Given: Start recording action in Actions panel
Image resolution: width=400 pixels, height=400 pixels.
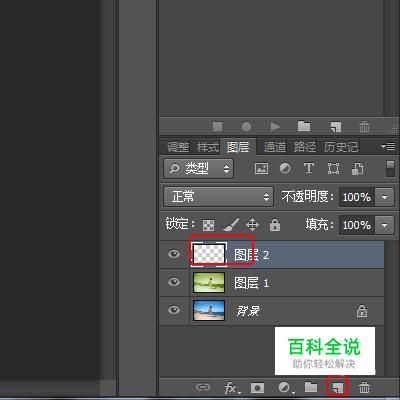Looking at the screenshot, I should point(246,127).
